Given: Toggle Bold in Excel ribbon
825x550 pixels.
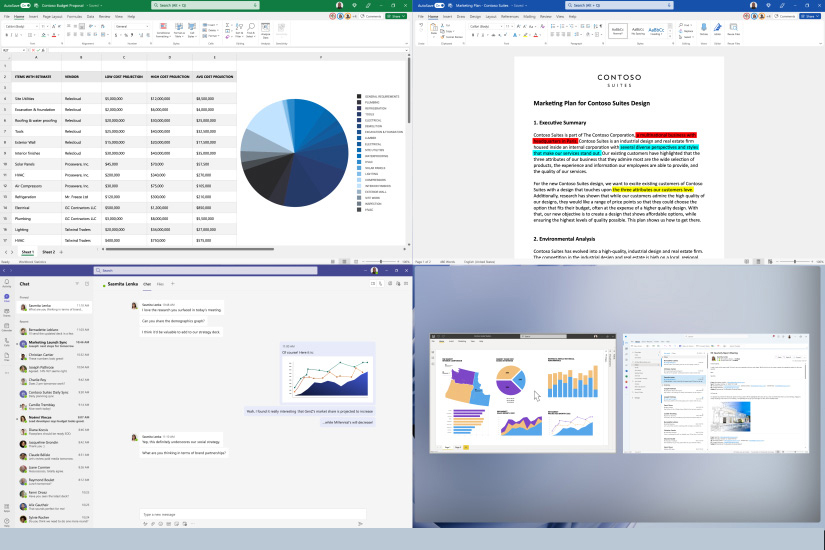Looking at the screenshot, I should tap(7, 35).
